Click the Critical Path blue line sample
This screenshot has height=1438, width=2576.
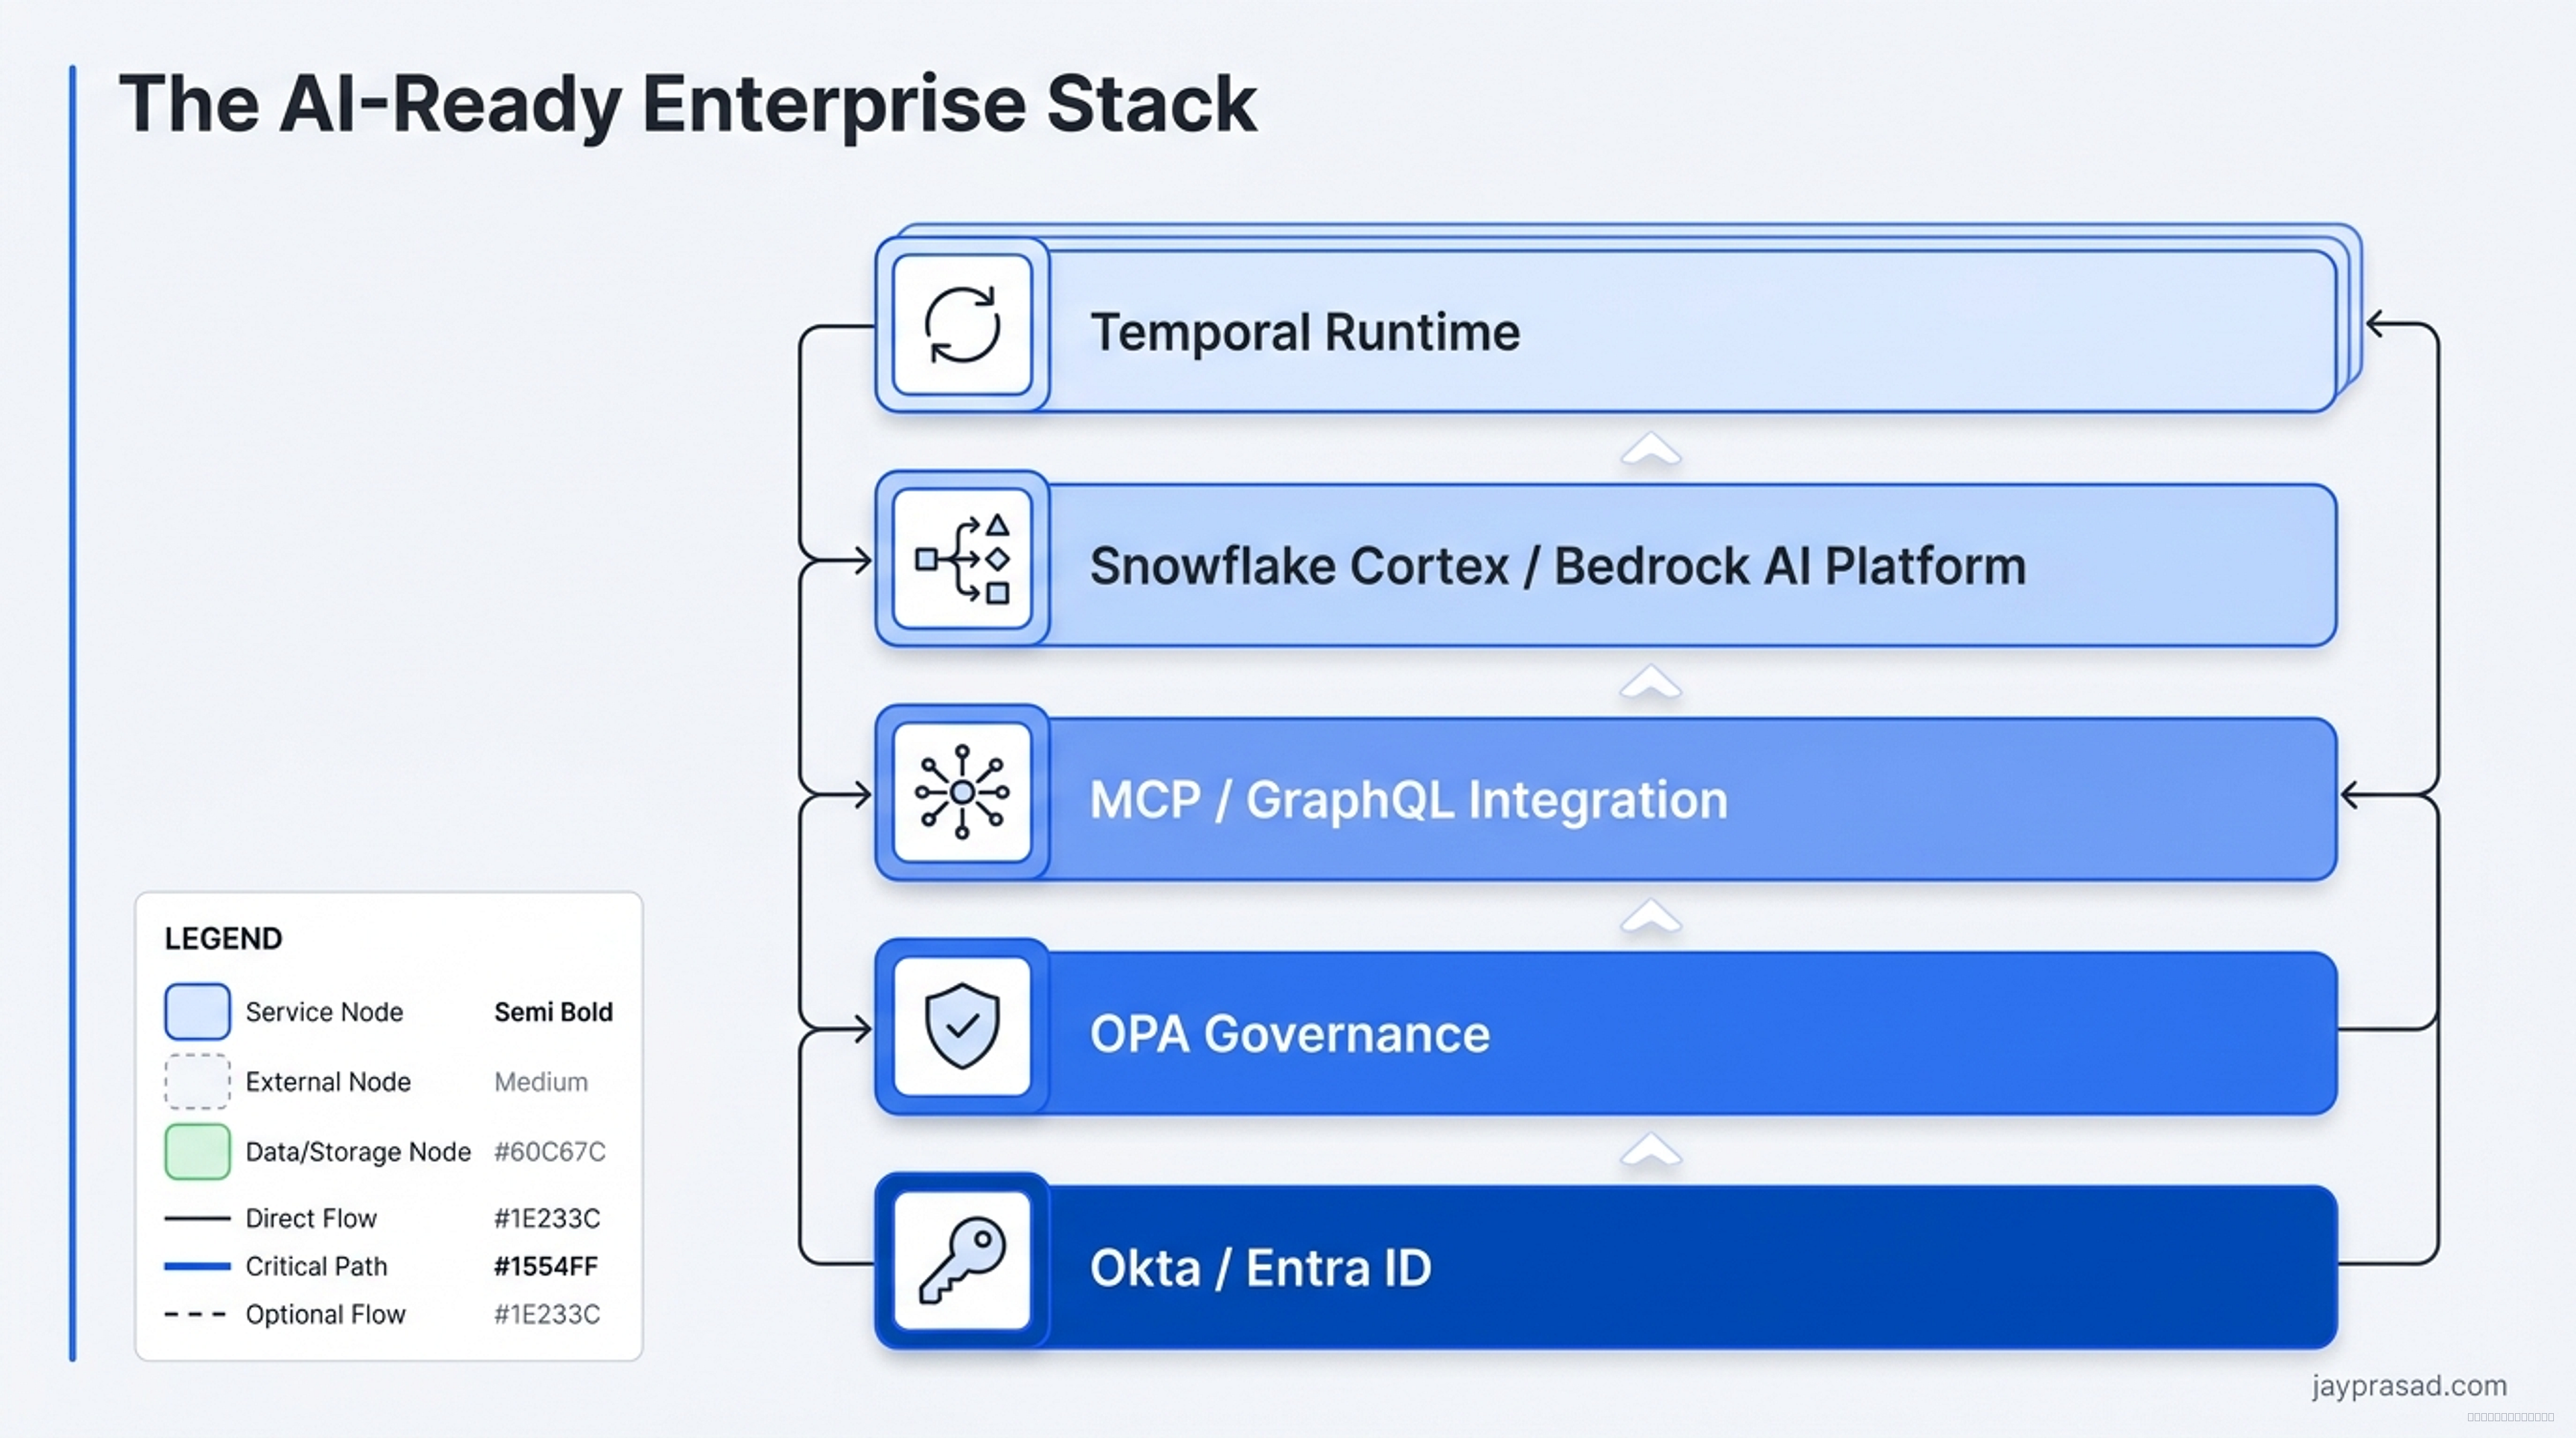(197, 1266)
